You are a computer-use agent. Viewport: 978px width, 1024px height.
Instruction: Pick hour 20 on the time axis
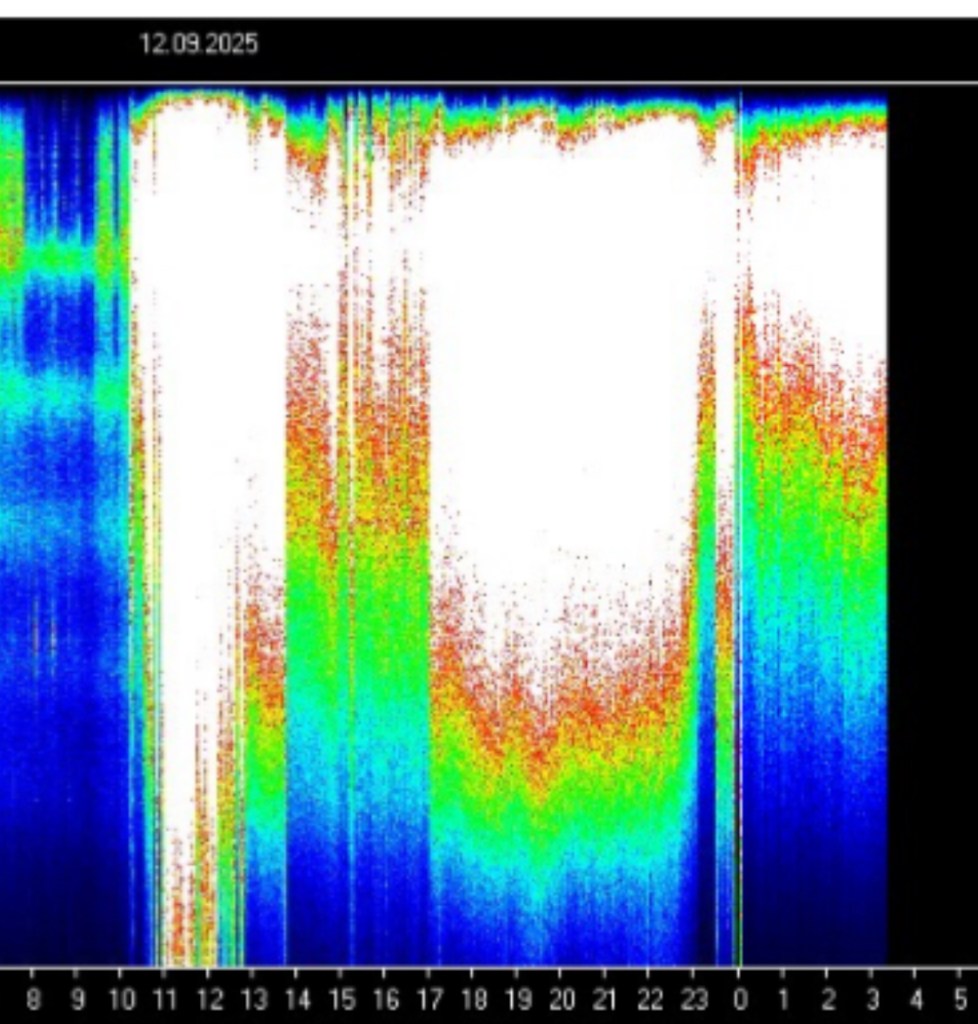561,999
